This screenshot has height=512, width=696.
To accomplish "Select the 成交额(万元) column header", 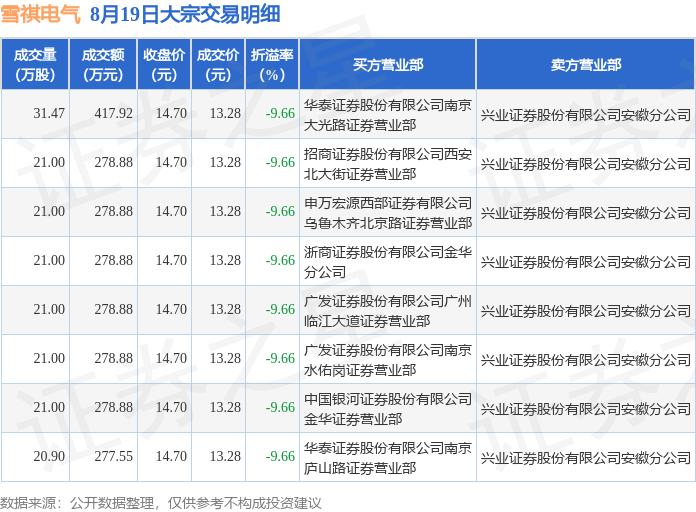I will click(x=103, y=64).
